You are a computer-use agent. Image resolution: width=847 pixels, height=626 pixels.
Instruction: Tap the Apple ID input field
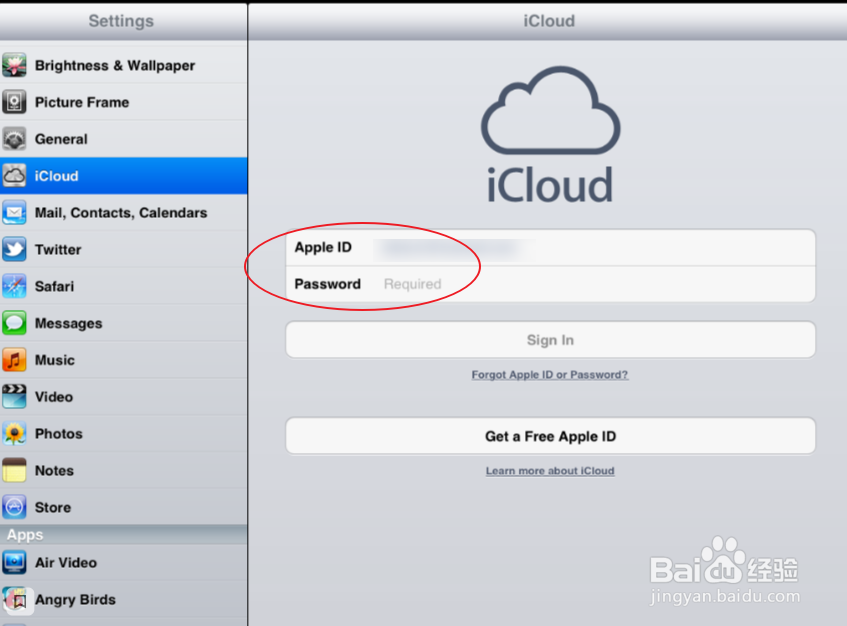550,247
